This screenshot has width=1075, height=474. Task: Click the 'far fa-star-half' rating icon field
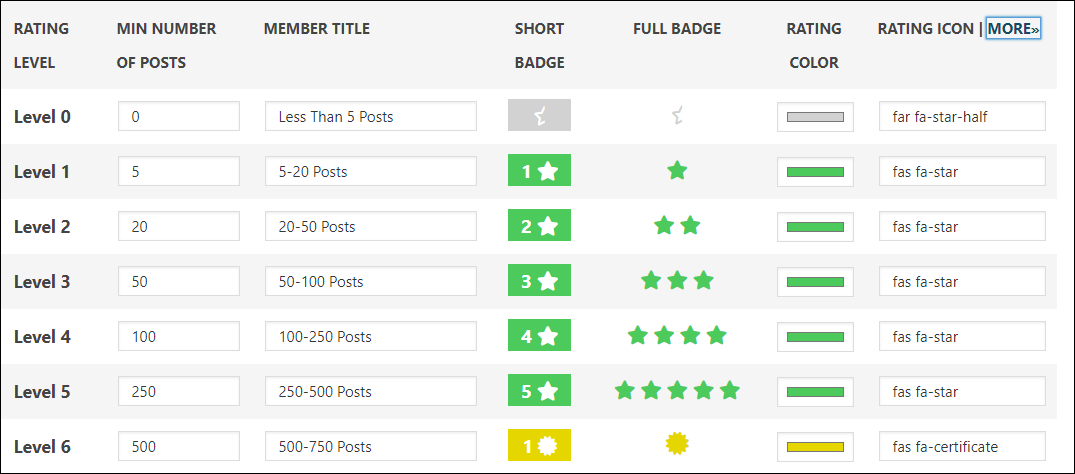pyautogui.click(x=961, y=116)
